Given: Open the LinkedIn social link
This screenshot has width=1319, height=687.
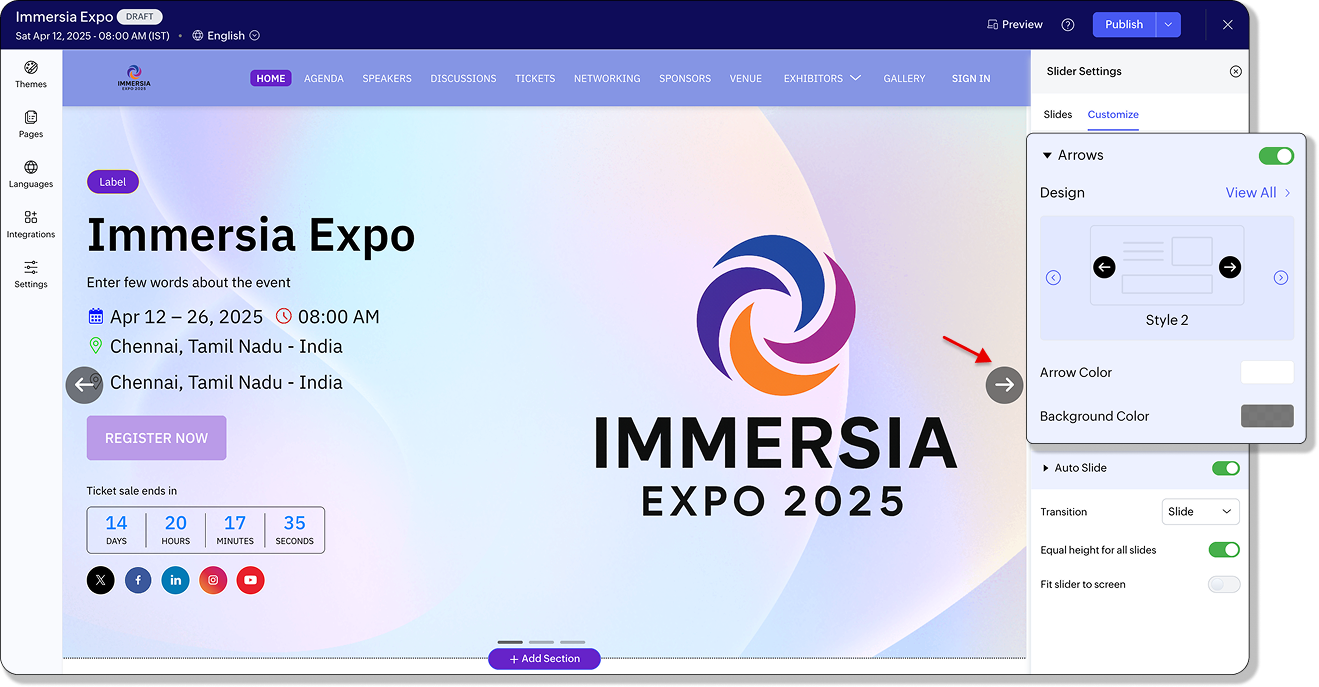Looking at the screenshot, I should point(175,580).
